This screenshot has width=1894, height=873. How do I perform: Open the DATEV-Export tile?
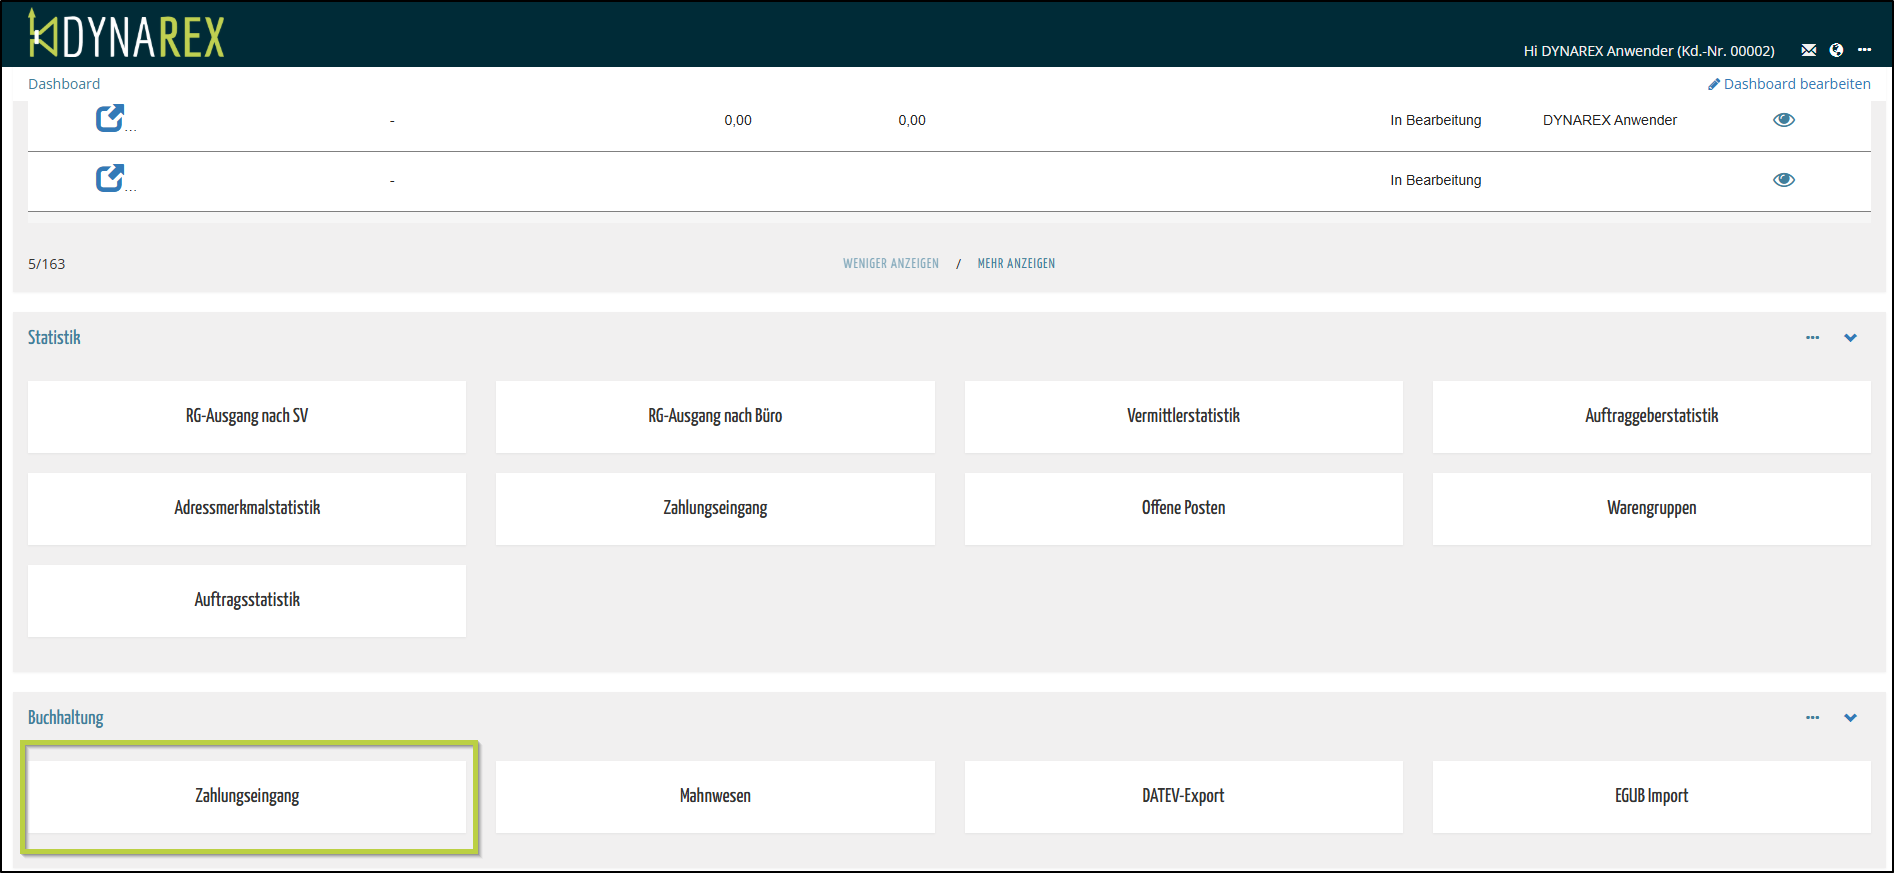(x=1183, y=796)
